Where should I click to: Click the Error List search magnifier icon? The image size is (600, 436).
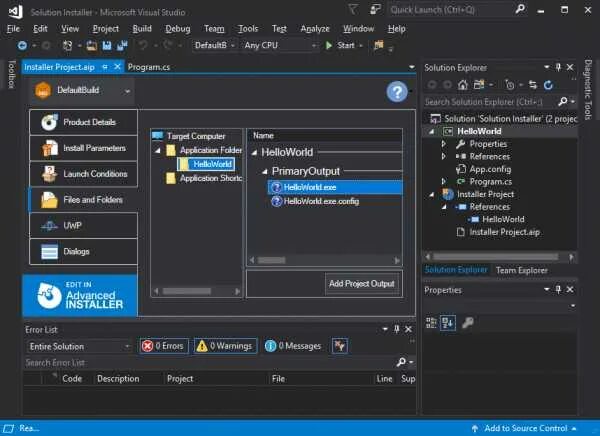[401, 362]
